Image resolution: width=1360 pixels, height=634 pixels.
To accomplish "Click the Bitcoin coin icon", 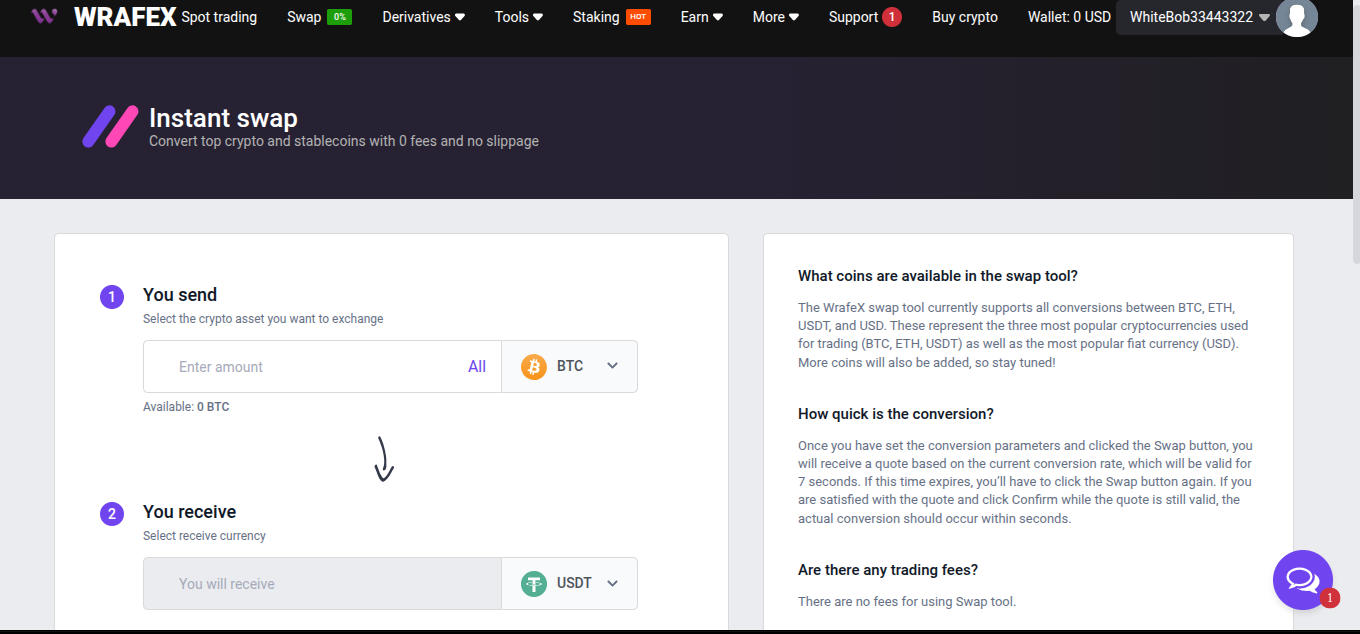I will [534, 366].
